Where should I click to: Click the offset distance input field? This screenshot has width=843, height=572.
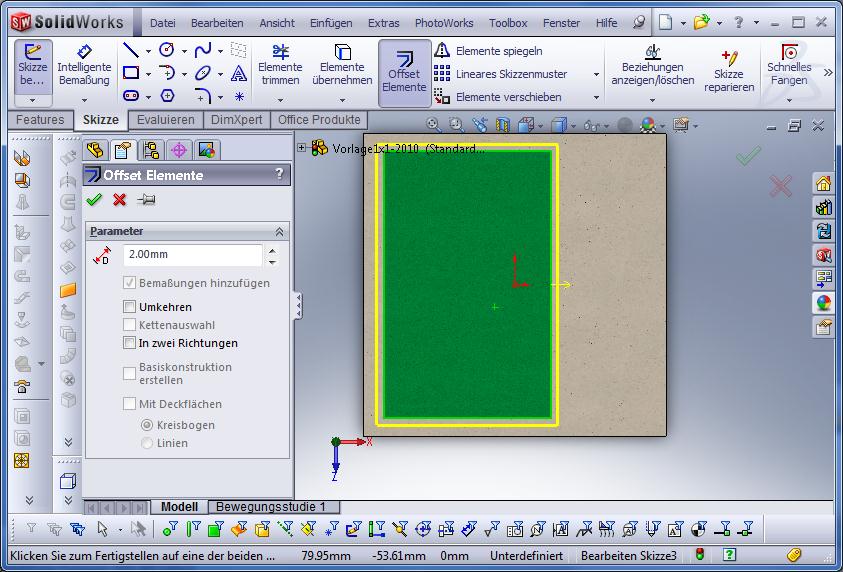(x=192, y=255)
